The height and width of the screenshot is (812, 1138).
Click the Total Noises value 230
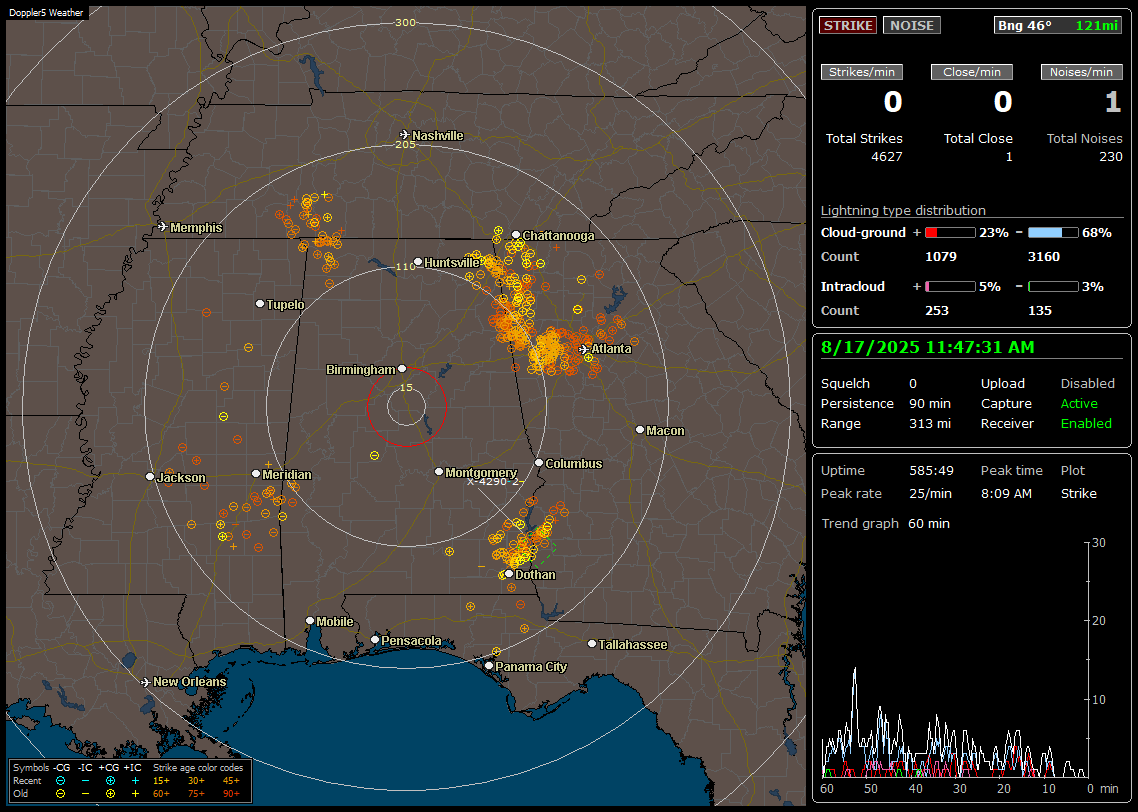1110,157
